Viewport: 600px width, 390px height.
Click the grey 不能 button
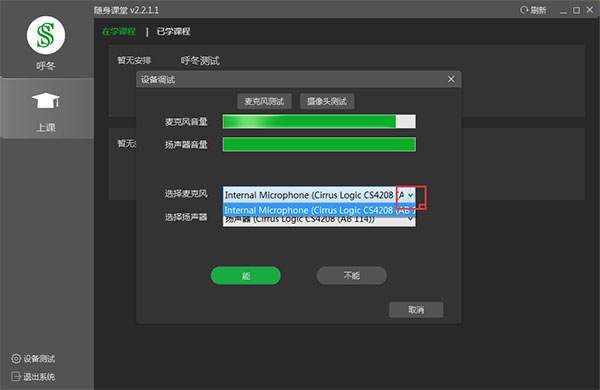click(x=352, y=276)
